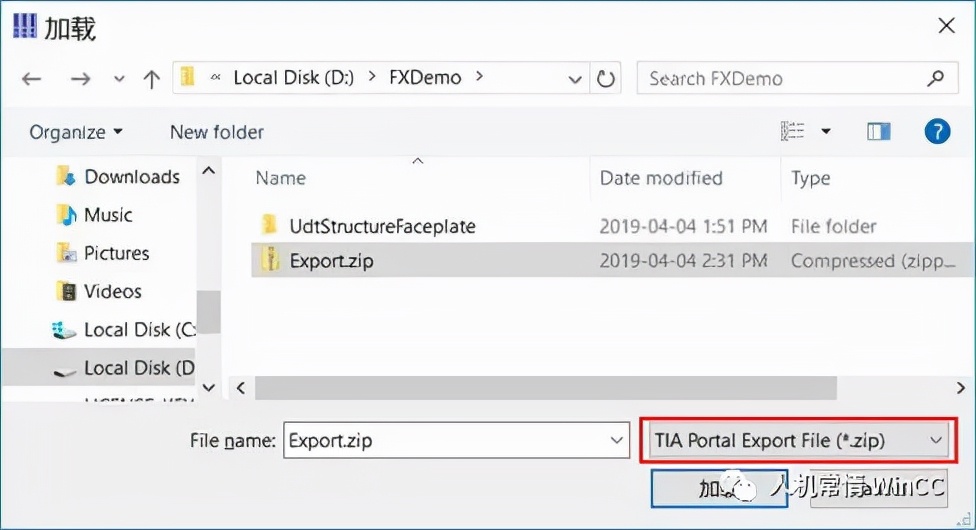Sort files by Date modified column

point(661,178)
